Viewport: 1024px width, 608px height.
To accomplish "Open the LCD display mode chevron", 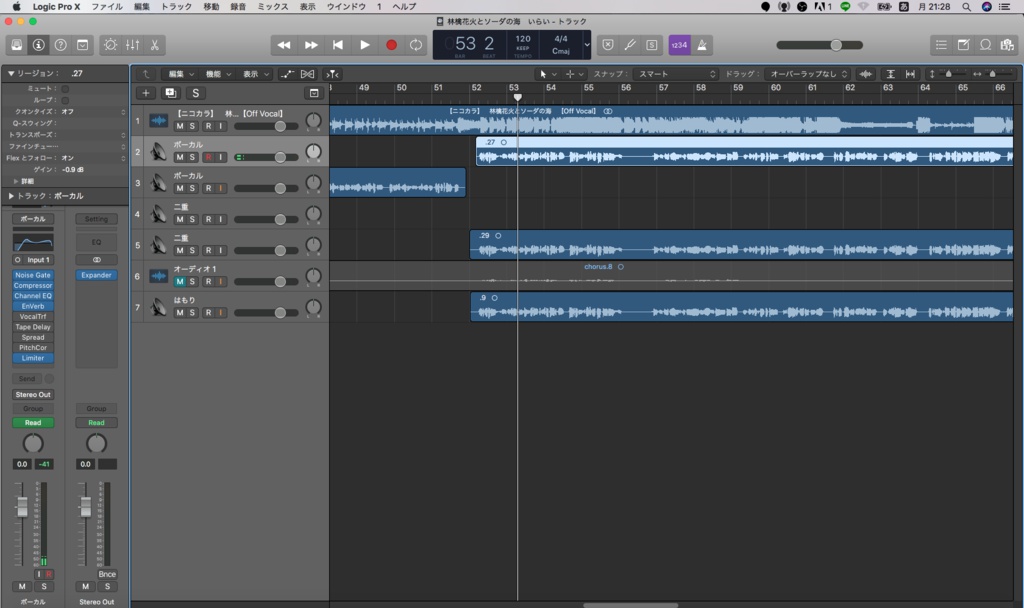I will pos(586,45).
